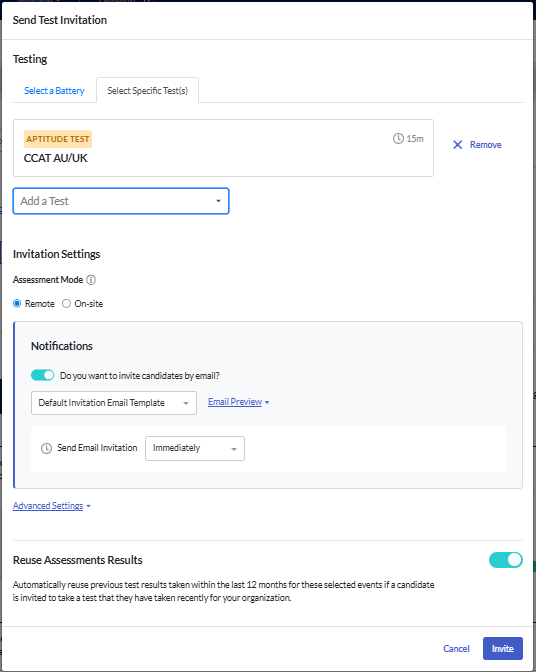
Task: Select the CCAT AU/UK test card
Action: (x=223, y=148)
